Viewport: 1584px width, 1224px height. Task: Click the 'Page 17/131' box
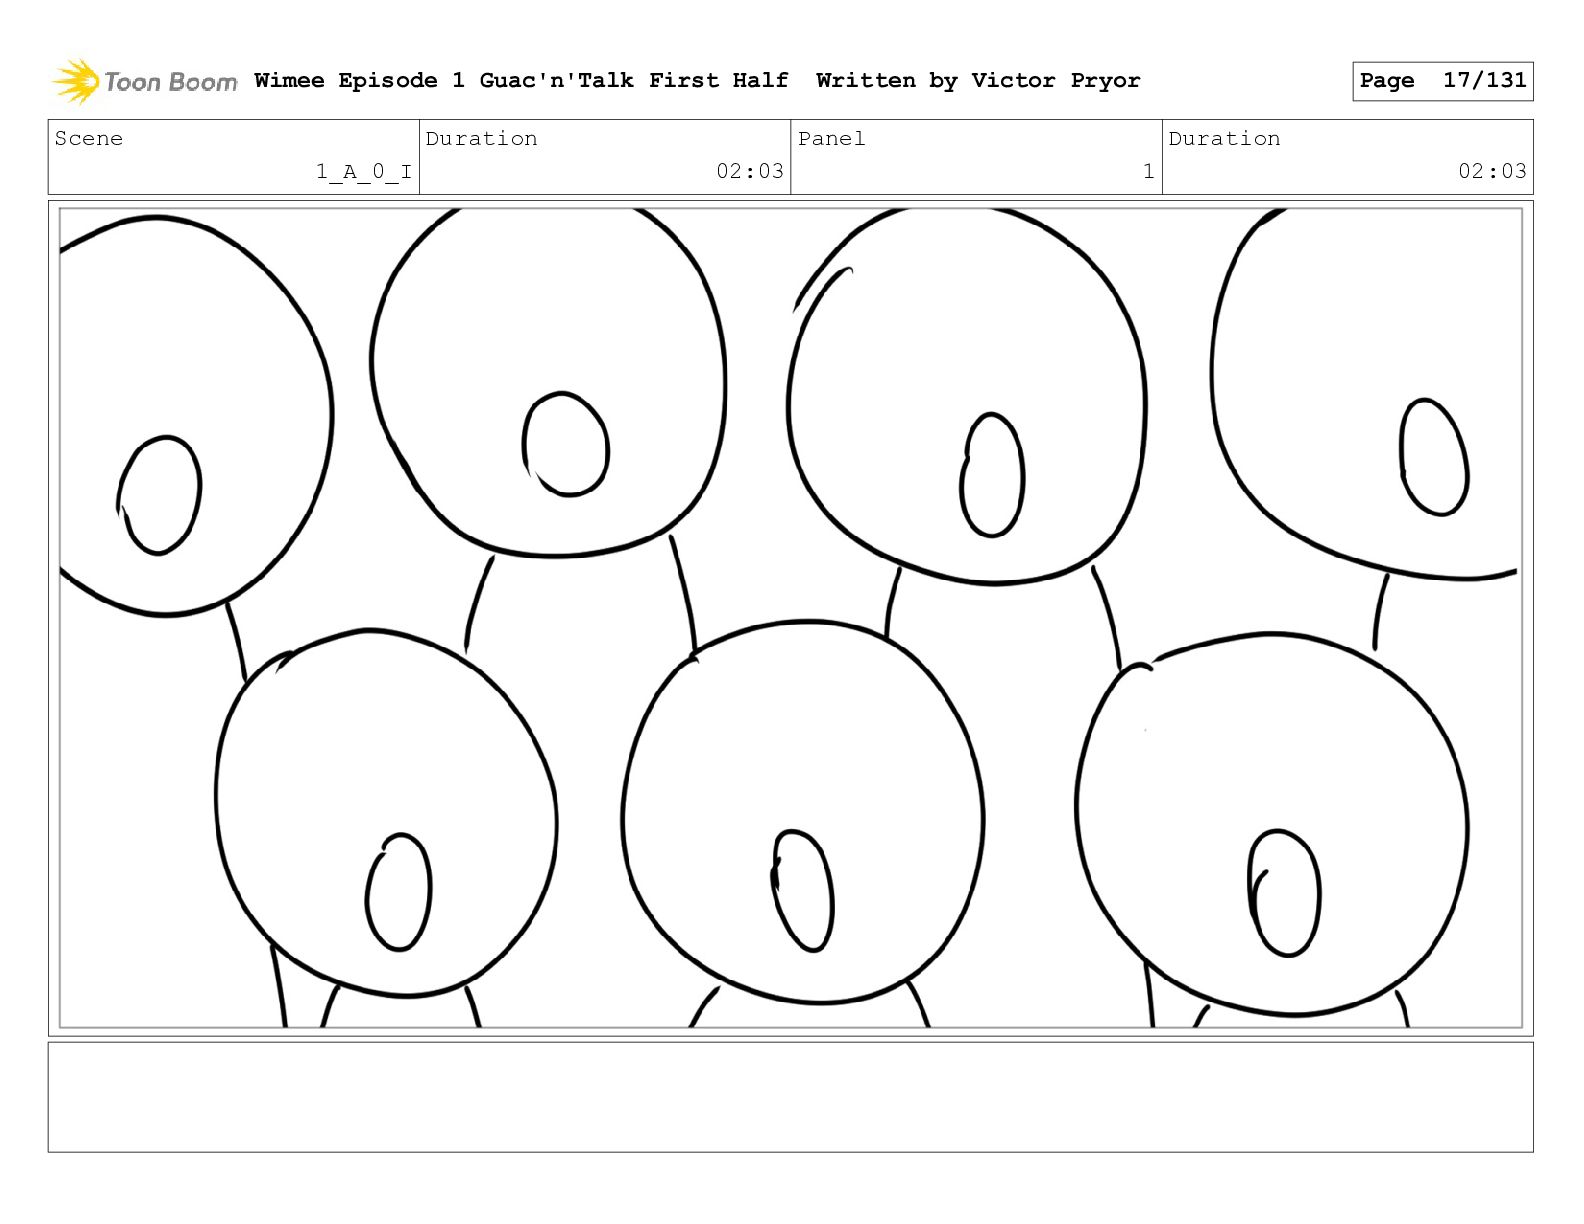point(1442,81)
